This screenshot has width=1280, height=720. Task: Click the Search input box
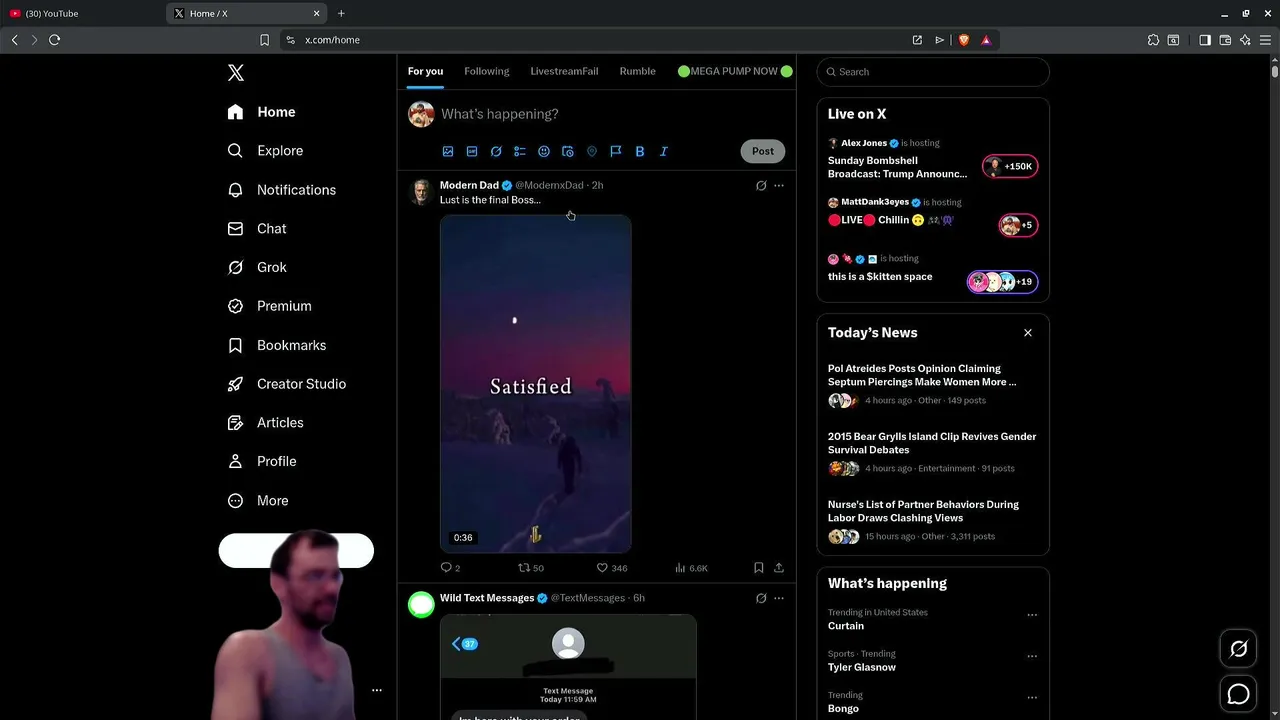click(x=933, y=72)
